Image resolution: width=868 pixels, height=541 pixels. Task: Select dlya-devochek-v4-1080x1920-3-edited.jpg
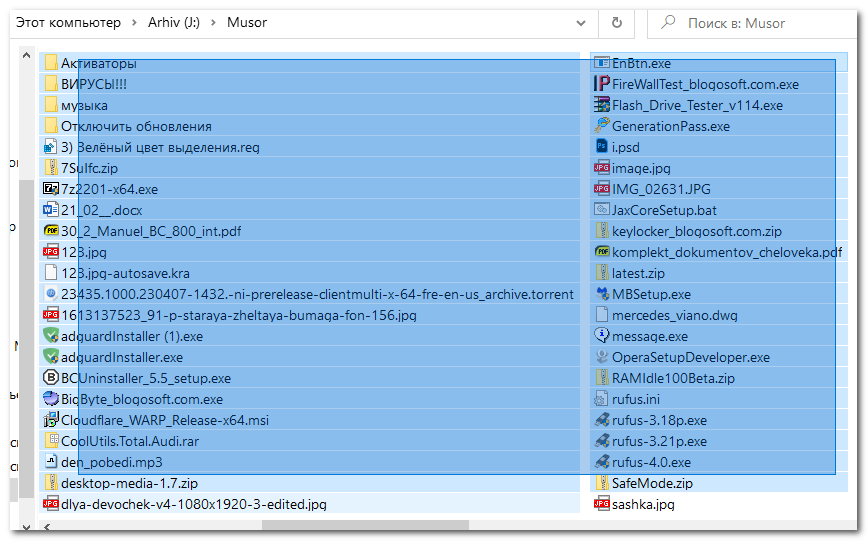[194, 504]
